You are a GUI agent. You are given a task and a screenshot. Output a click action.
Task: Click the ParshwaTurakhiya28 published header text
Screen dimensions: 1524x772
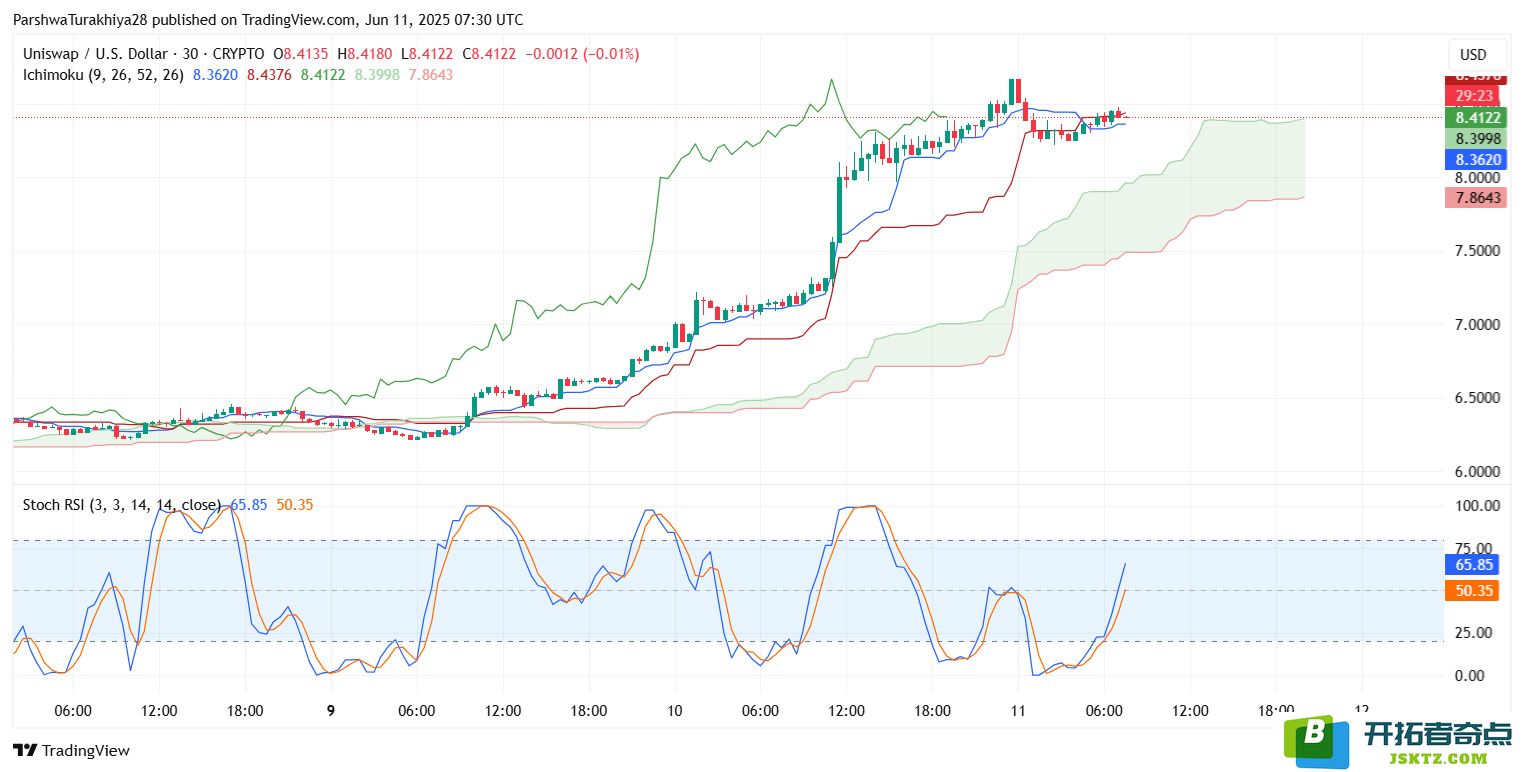(x=267, y=20)
